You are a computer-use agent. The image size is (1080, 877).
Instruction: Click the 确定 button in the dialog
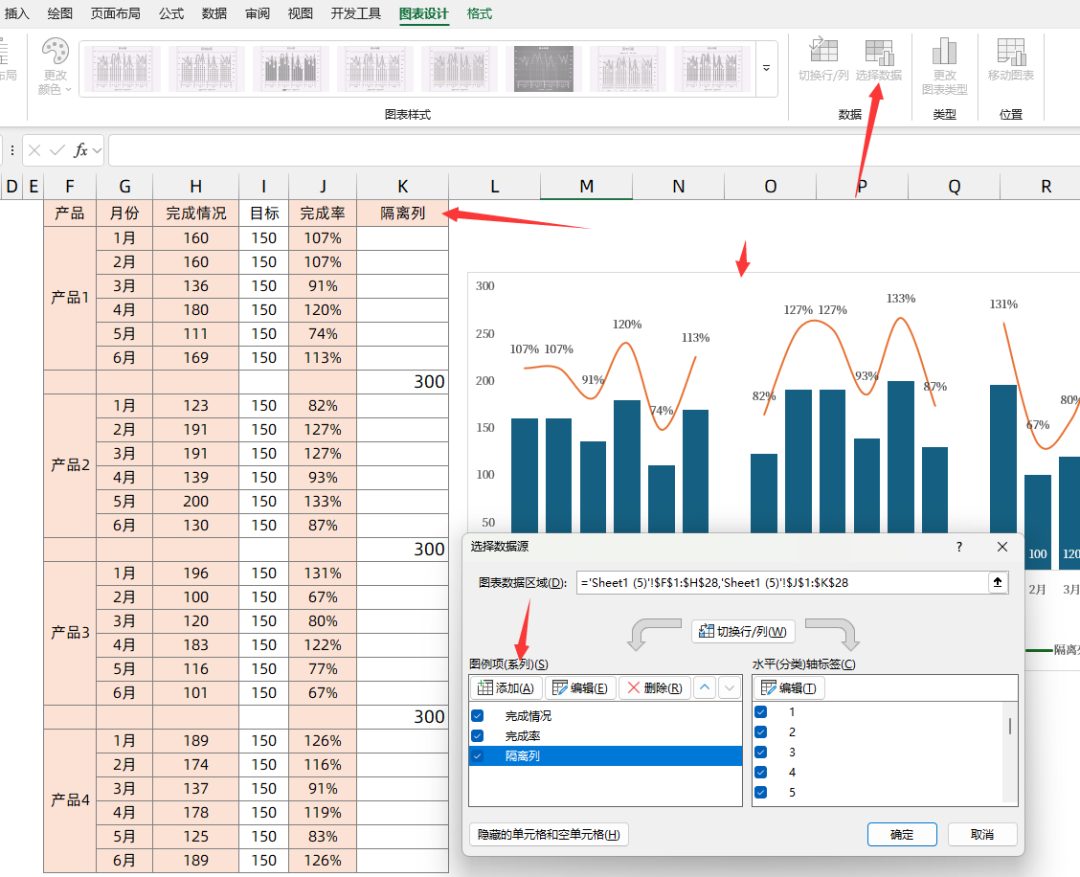point(902,834)
